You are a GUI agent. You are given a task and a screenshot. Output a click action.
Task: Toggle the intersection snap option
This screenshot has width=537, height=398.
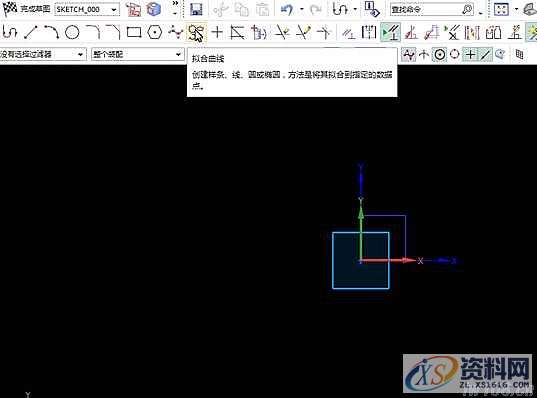point(424,54)
